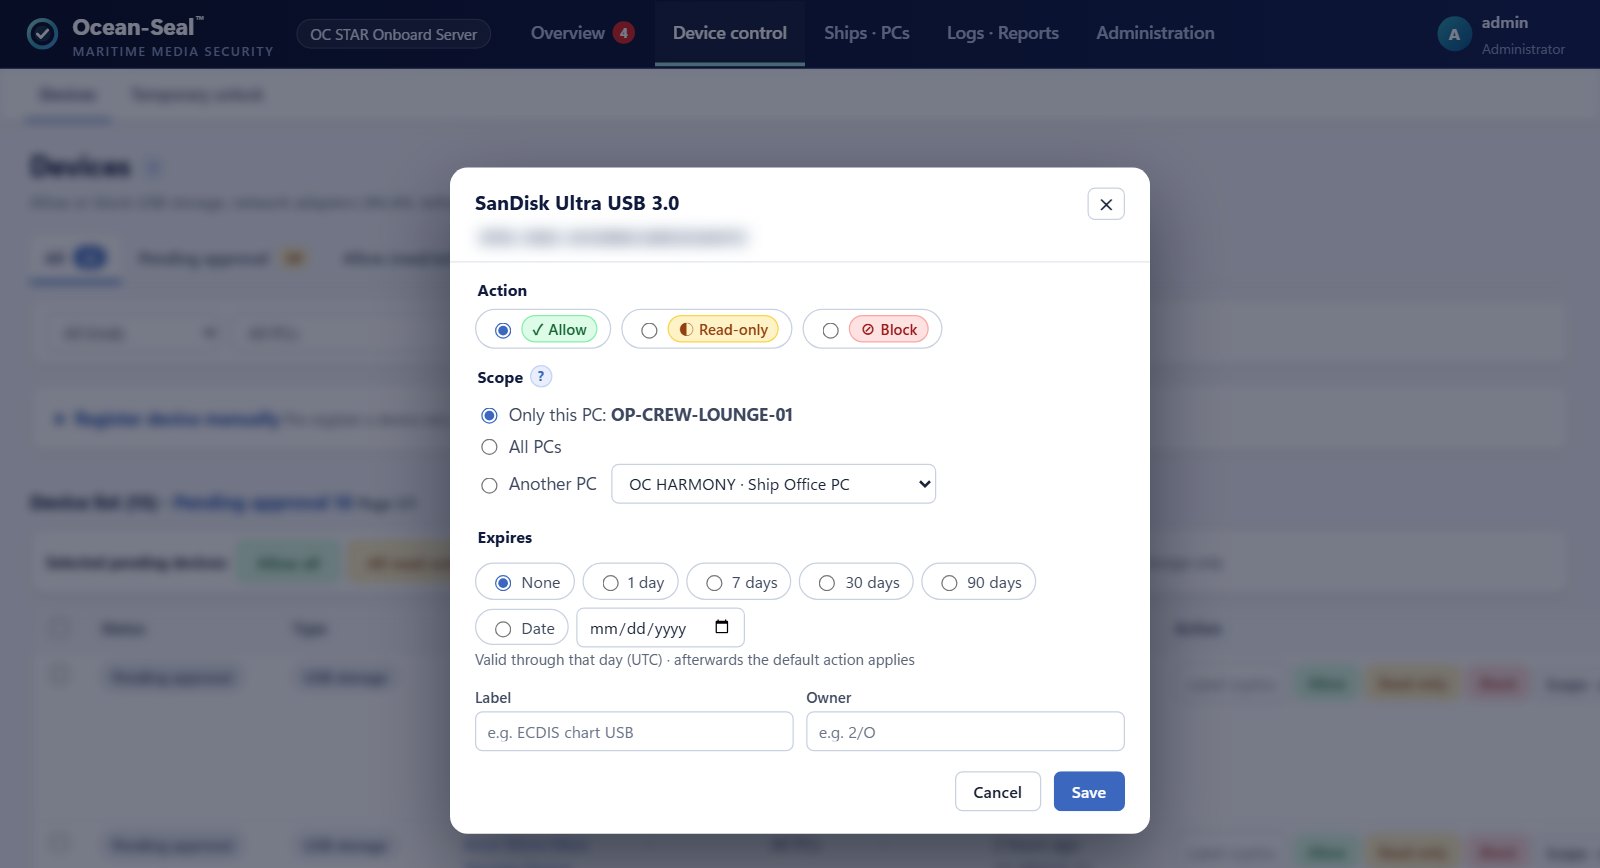
Task: Click the admin avatar circle
Action: click(1454, 34)
